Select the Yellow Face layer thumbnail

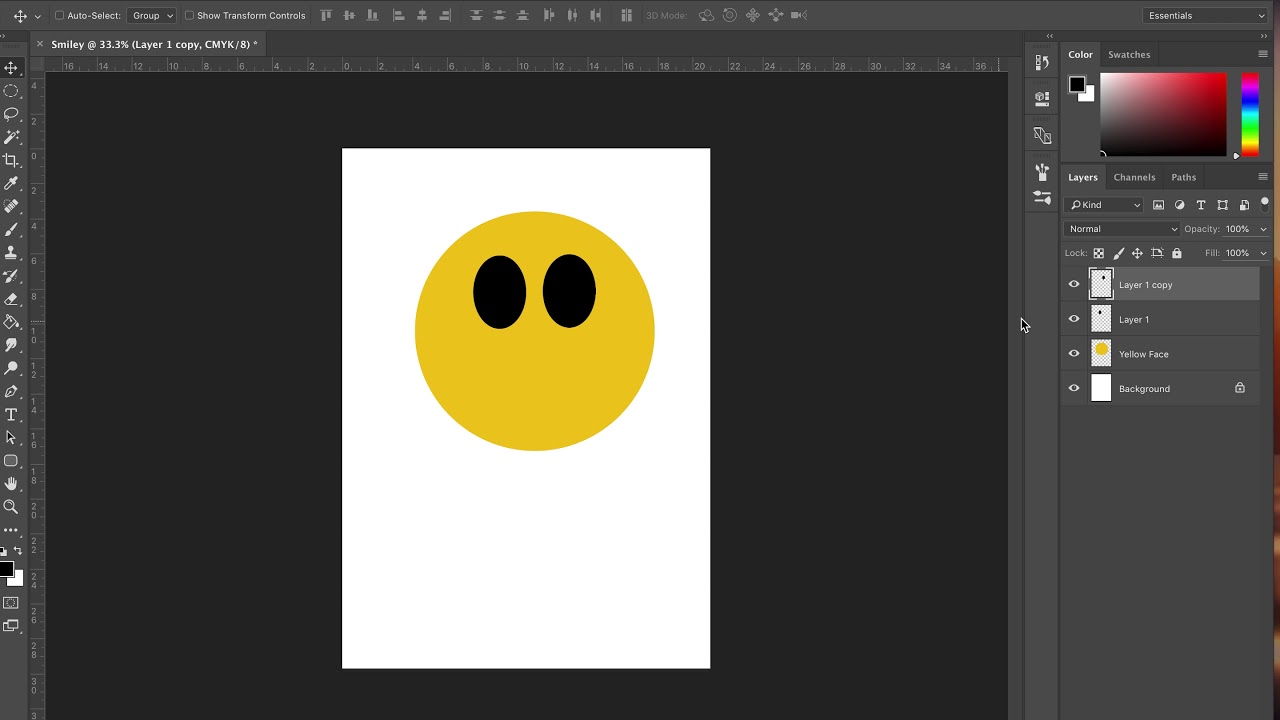coord(1101,354)
